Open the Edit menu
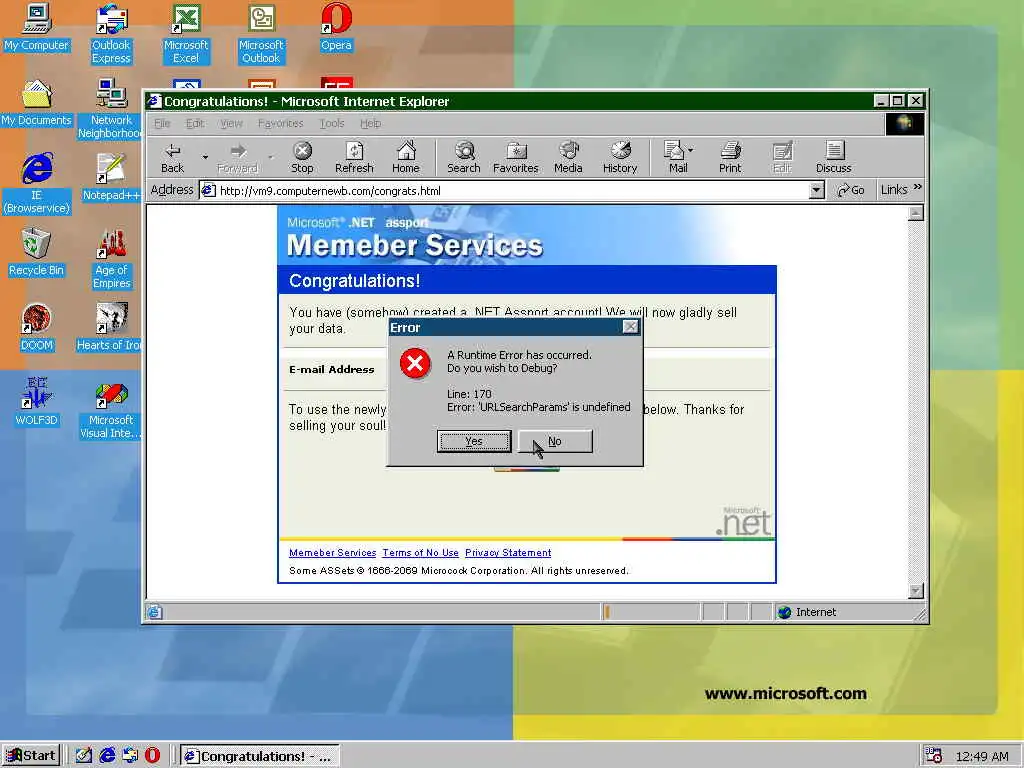Image resolution: width=1024 pixels, height=768 pixels. coord(195,123)
